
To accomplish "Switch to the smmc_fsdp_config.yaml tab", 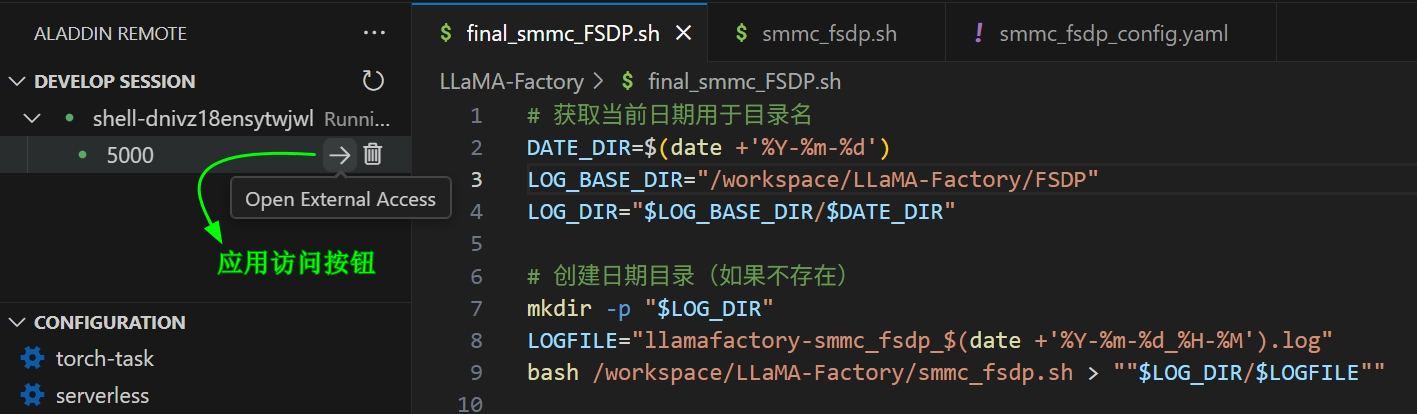I will tap(1113, 33).
